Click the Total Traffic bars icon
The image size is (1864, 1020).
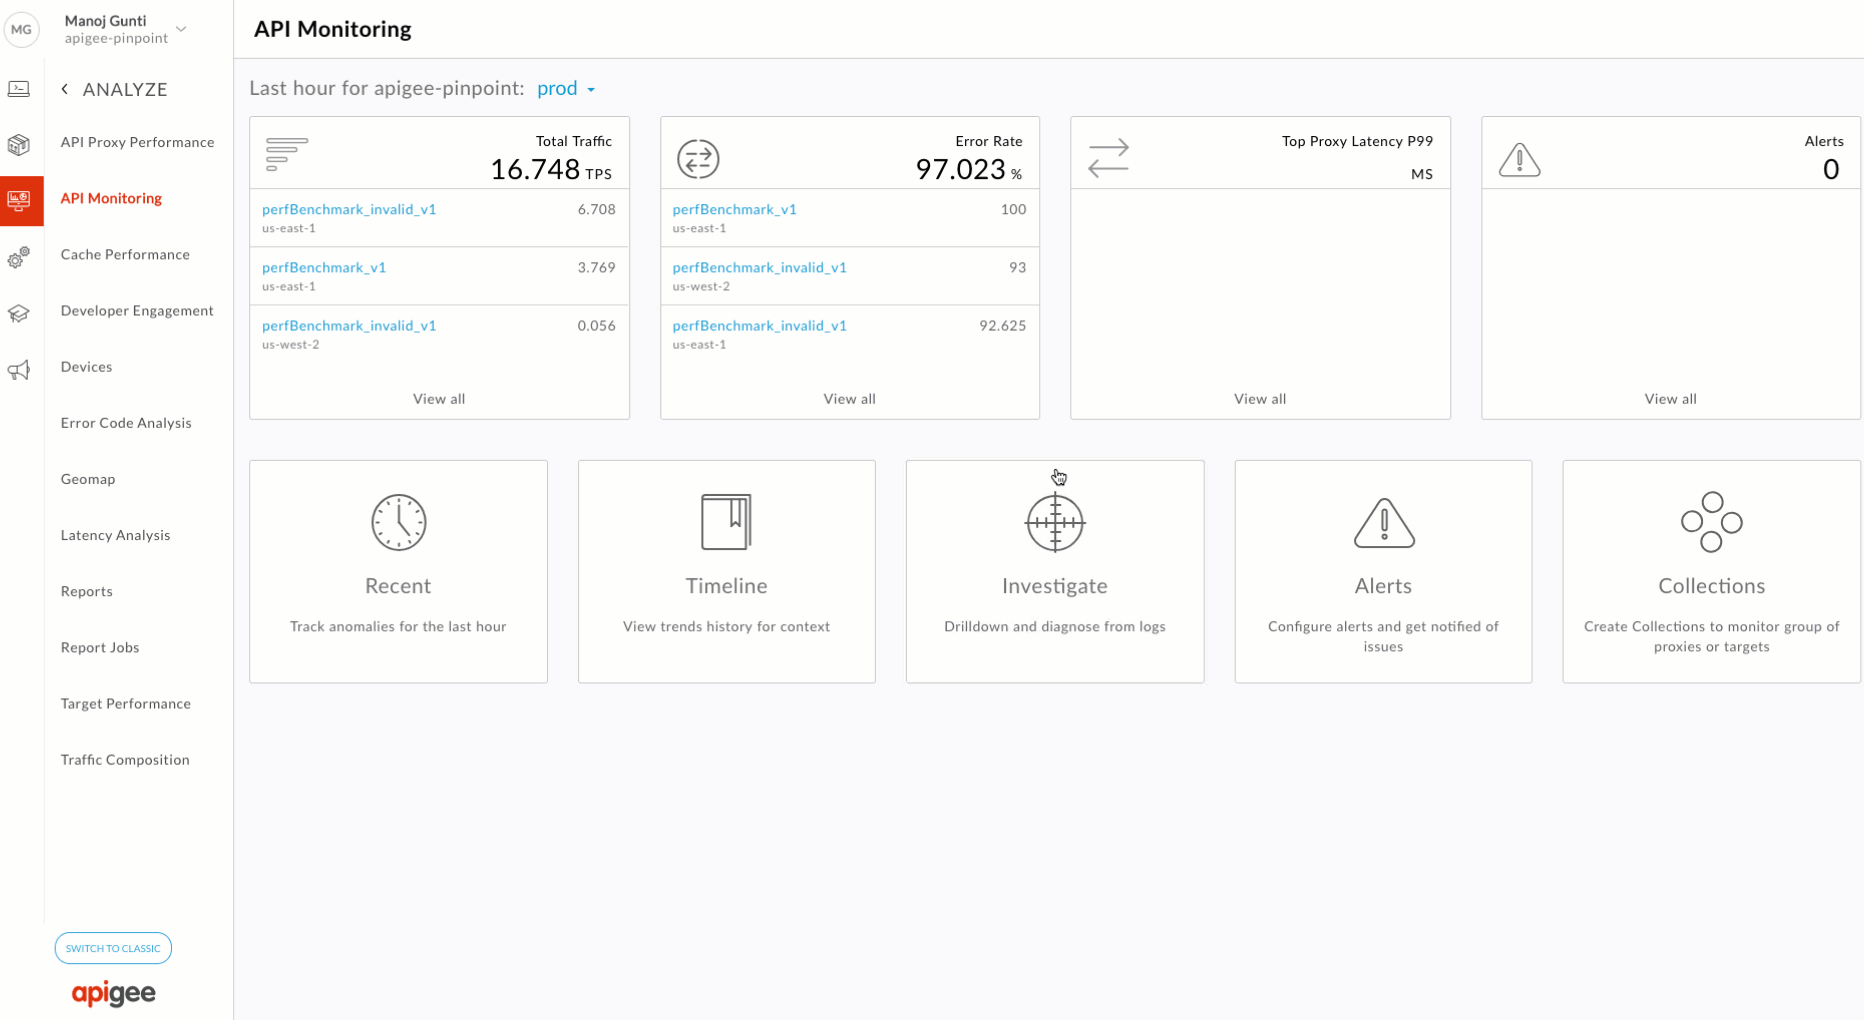287,155
